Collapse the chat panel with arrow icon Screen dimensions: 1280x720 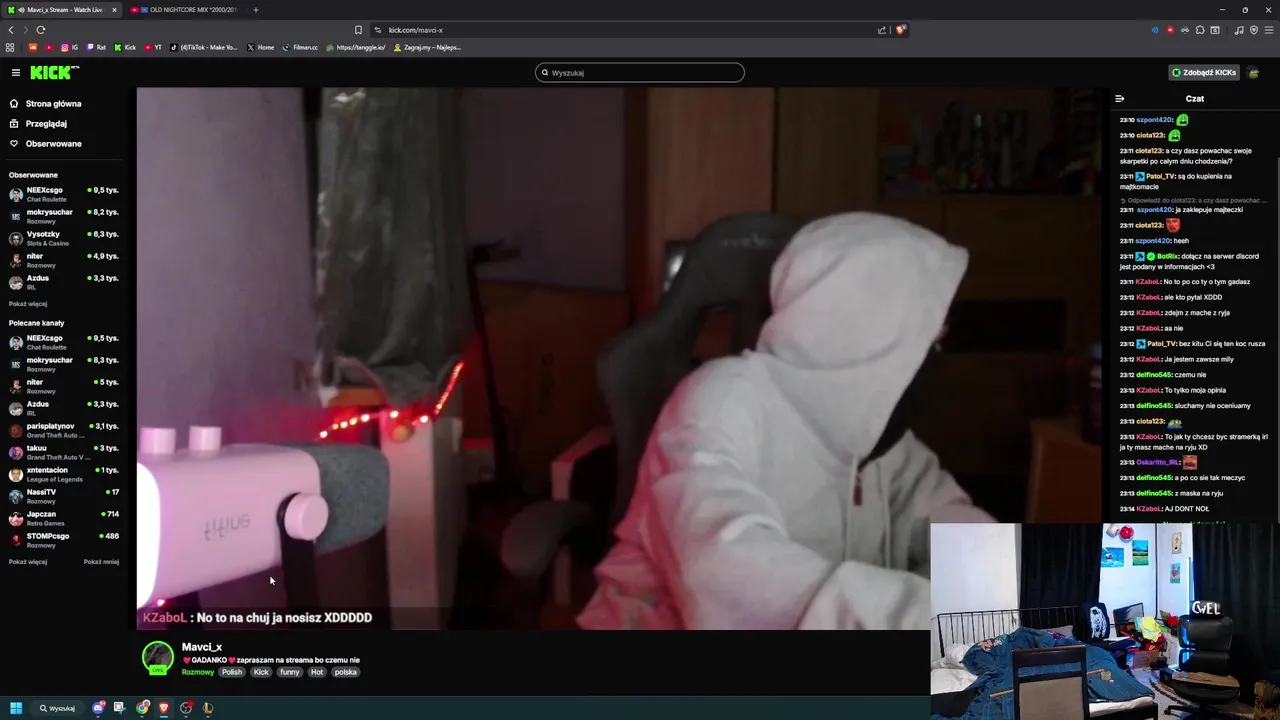[x=1119, y=99]
